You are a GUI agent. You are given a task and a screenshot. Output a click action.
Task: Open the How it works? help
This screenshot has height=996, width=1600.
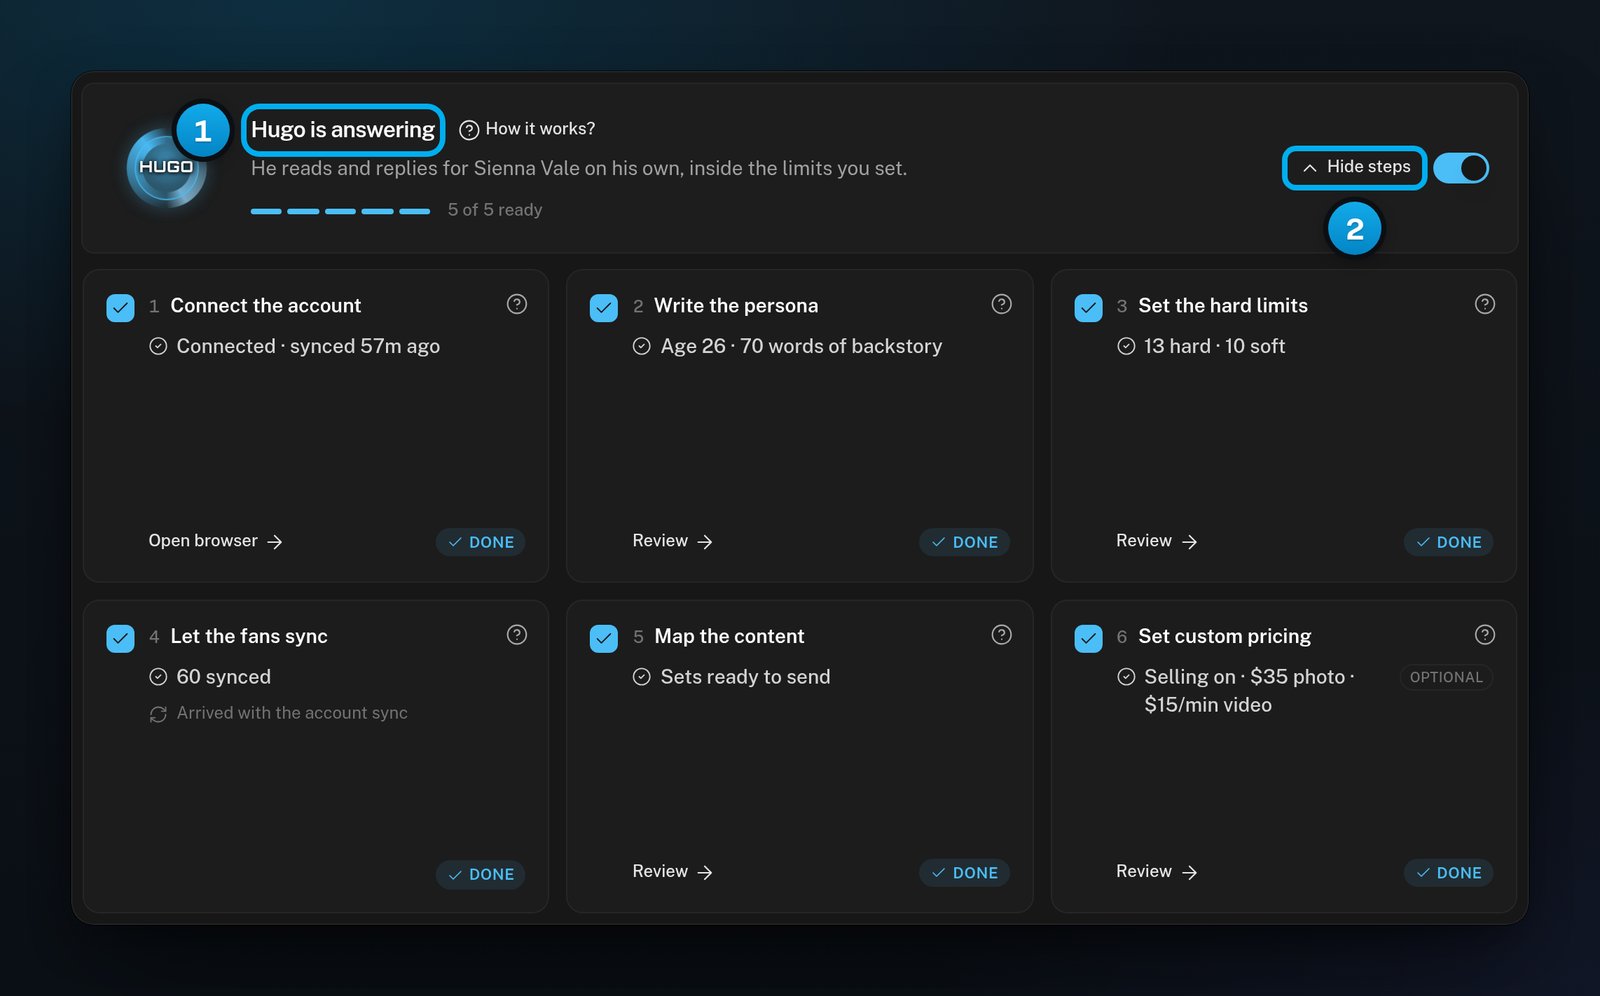coord(527,129)
